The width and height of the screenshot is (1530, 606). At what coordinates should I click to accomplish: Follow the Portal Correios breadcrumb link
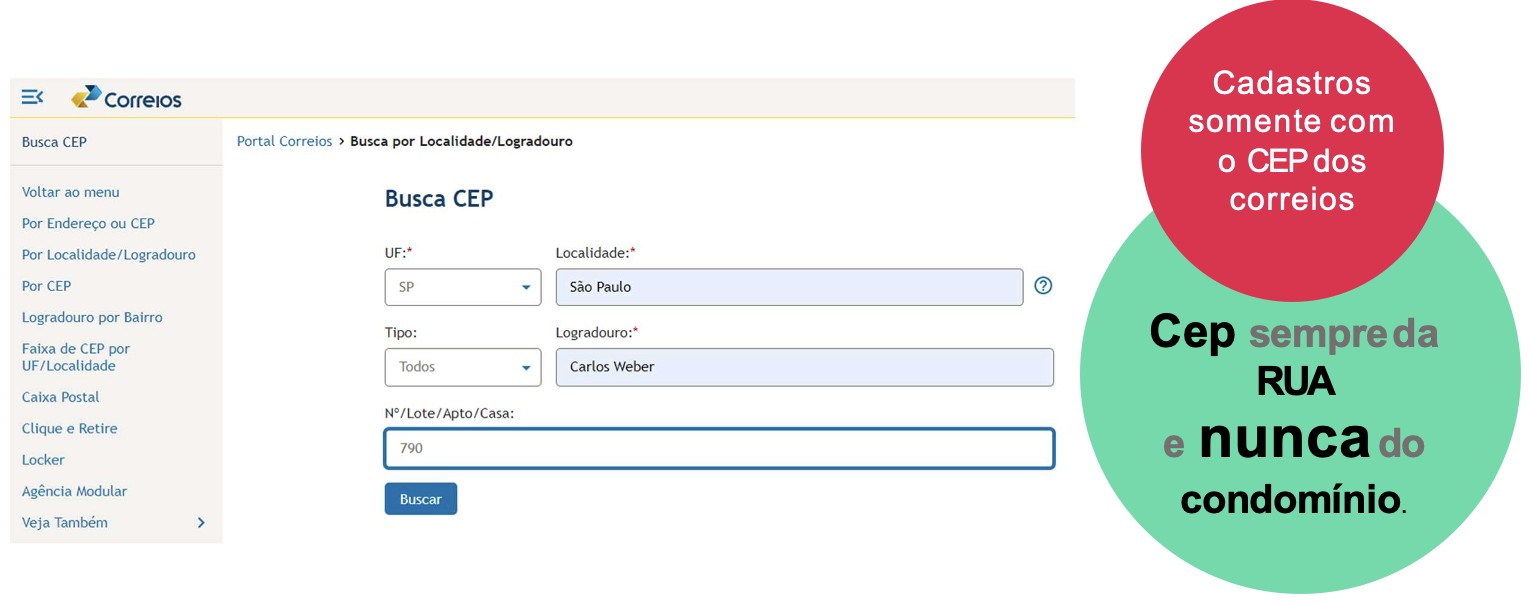pos(284,142)
